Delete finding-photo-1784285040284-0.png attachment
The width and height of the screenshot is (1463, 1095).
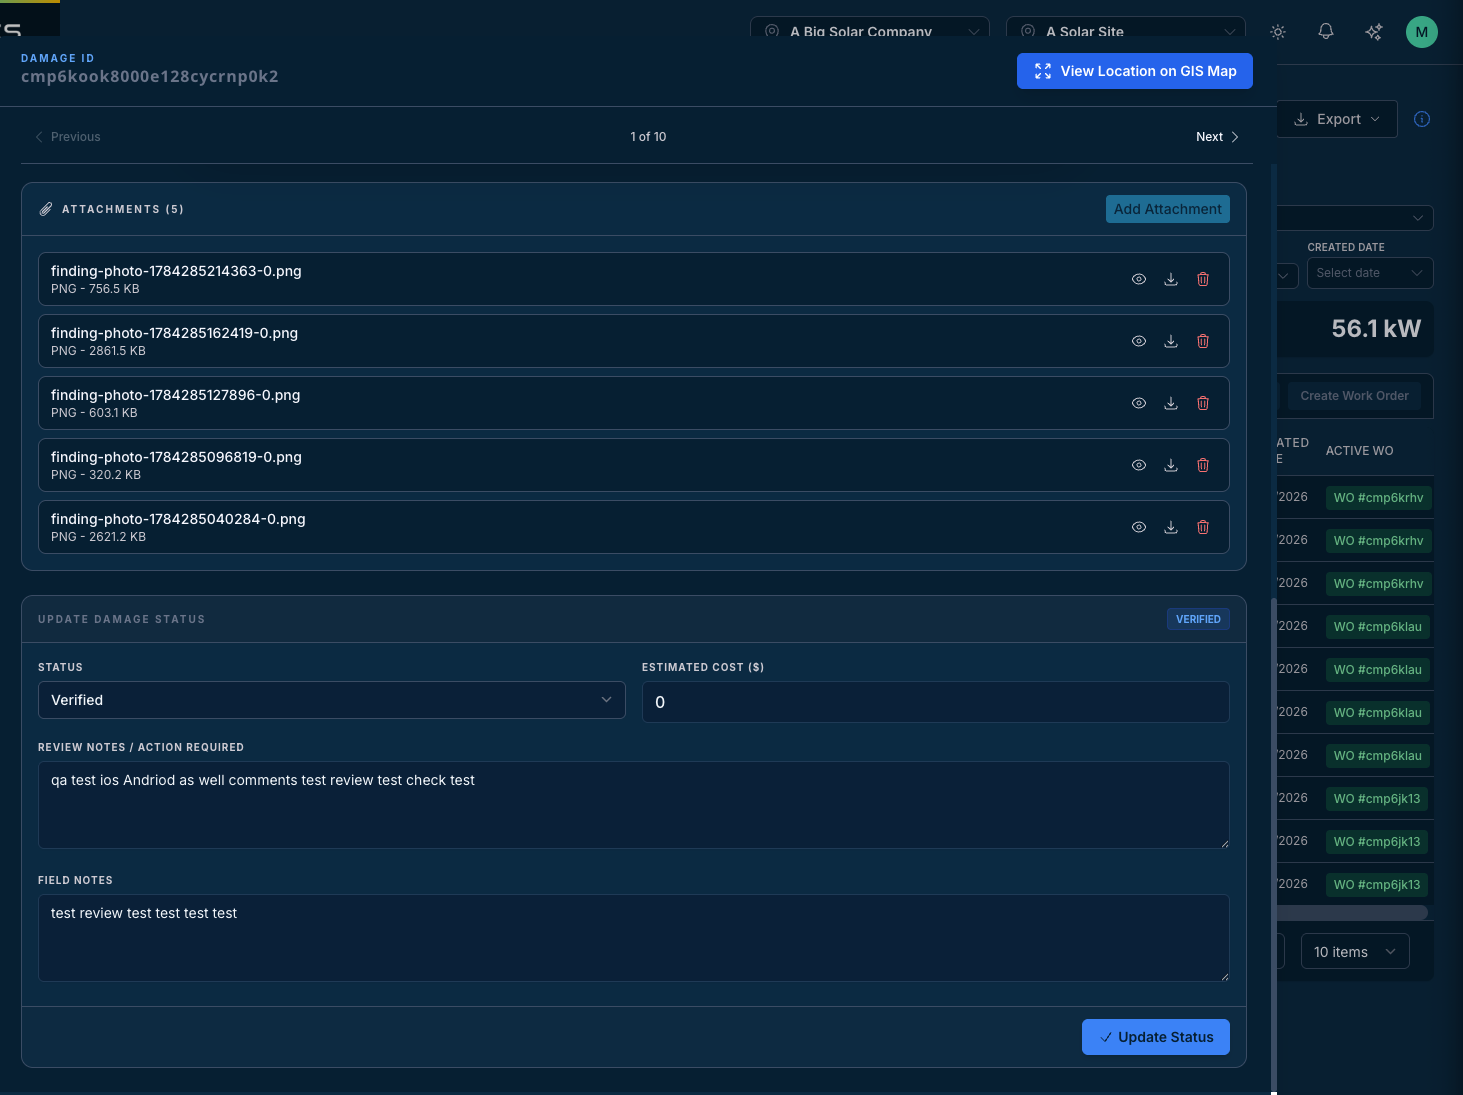[1203, 527]
